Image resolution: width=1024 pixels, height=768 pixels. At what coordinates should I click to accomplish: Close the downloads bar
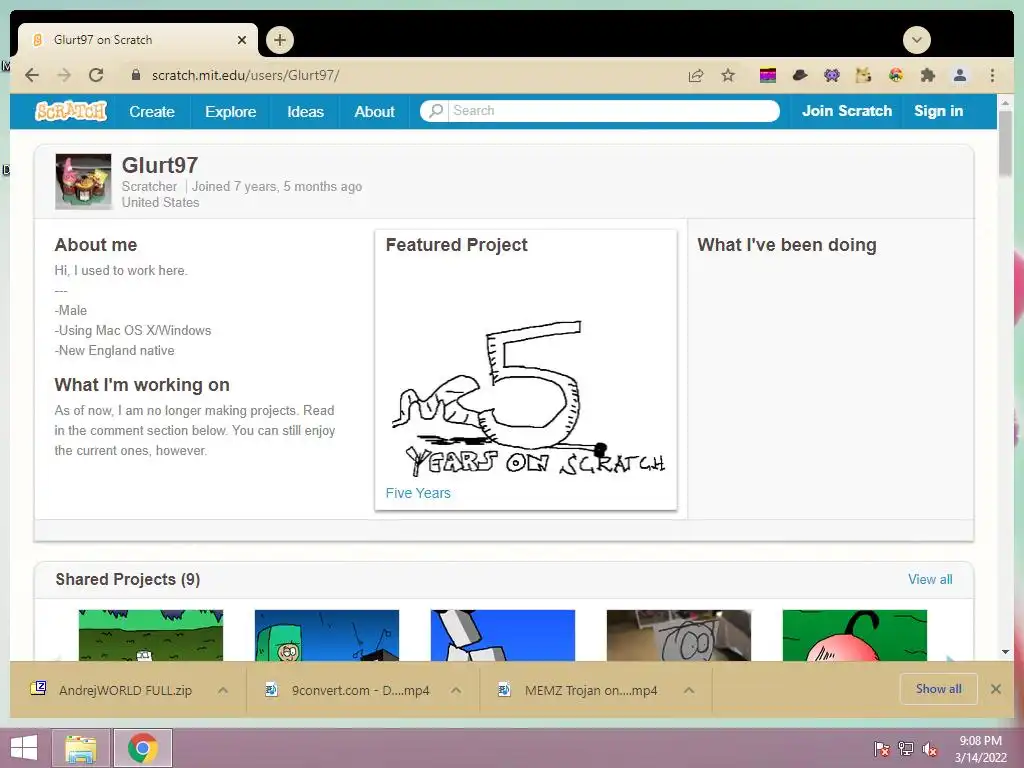(995, 689)
